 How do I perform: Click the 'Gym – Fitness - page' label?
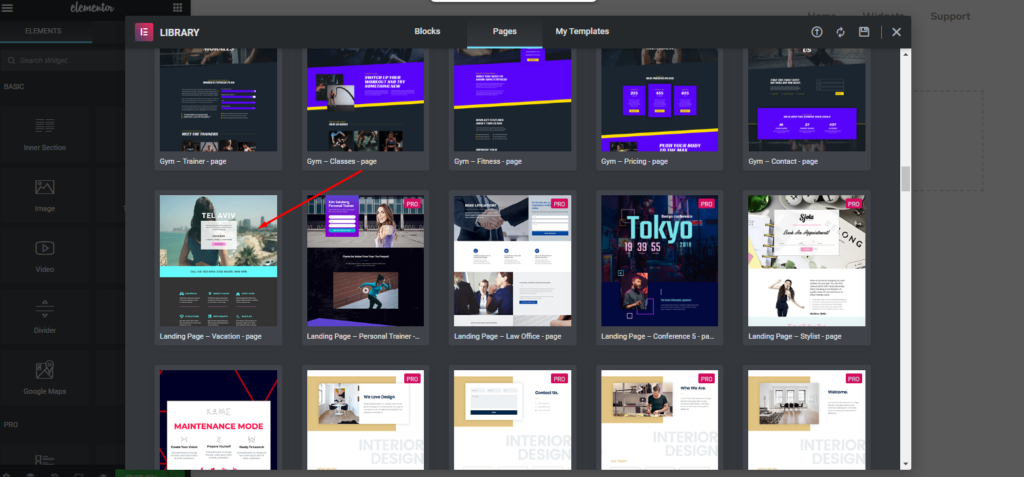coord(488,161)
